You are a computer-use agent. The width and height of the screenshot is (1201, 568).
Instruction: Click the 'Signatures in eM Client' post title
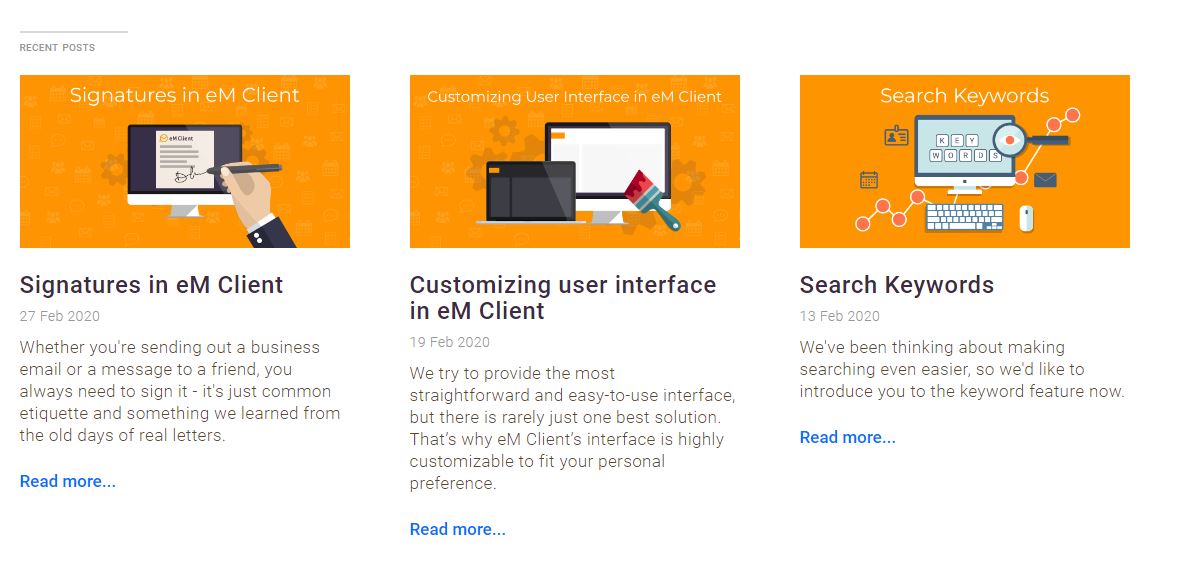[x=152, y=285]
